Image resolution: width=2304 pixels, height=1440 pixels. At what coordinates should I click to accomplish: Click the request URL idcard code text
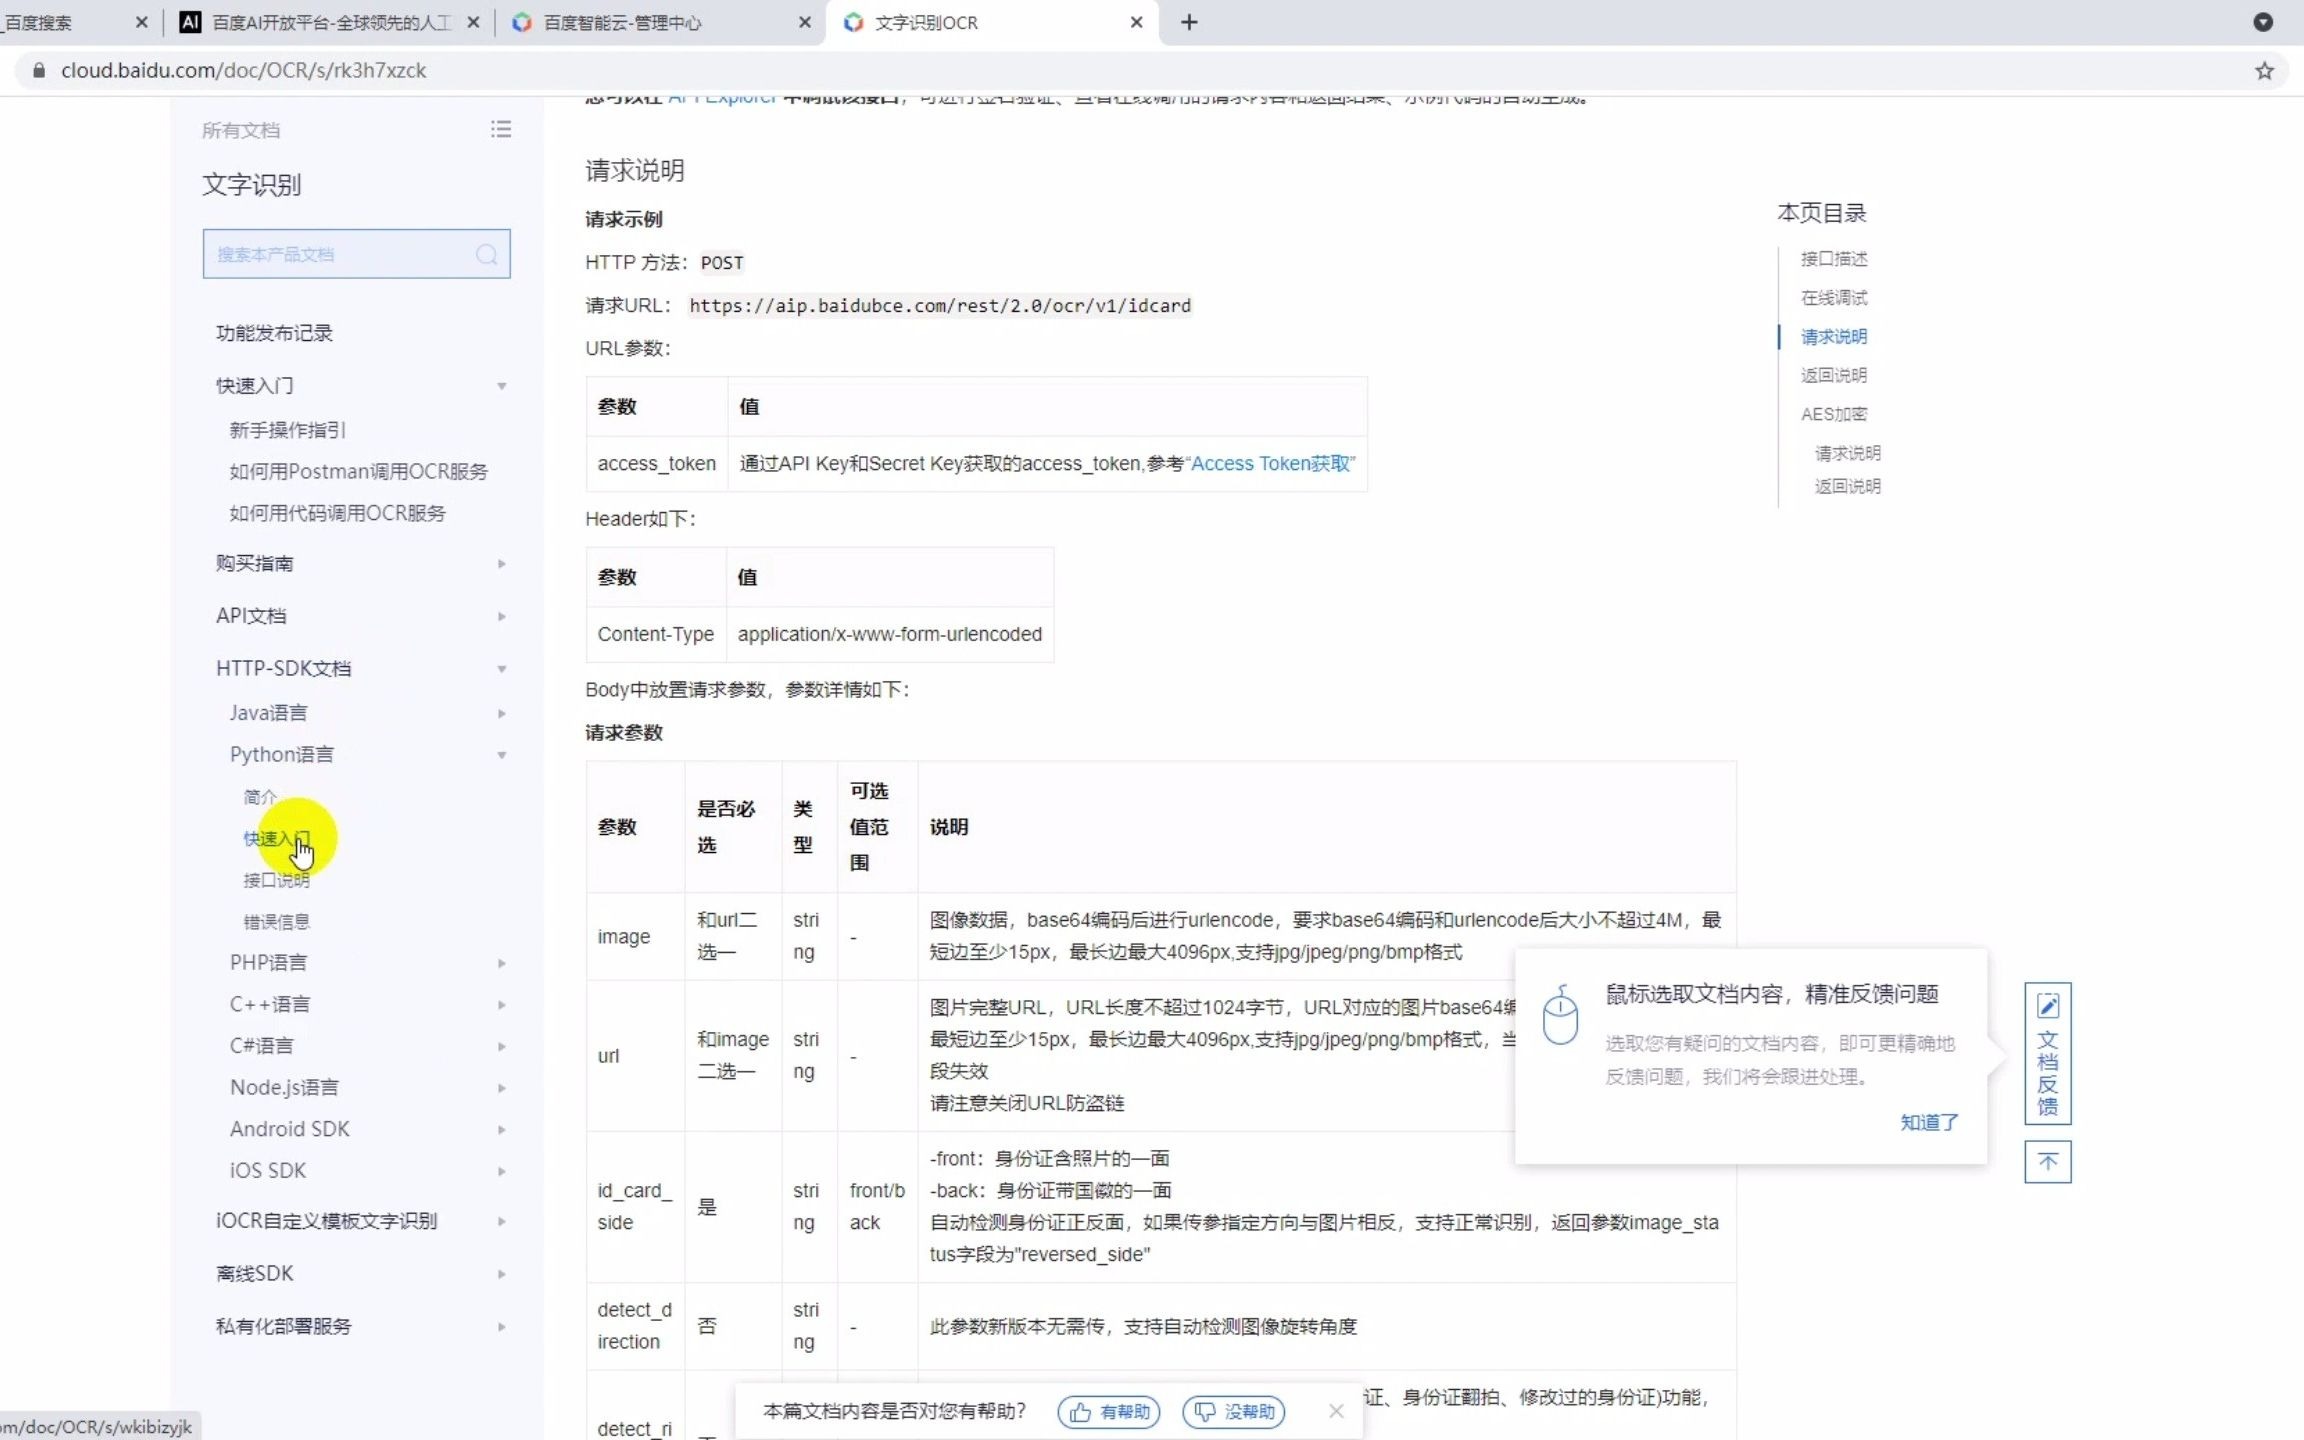(x=940, y=306)
